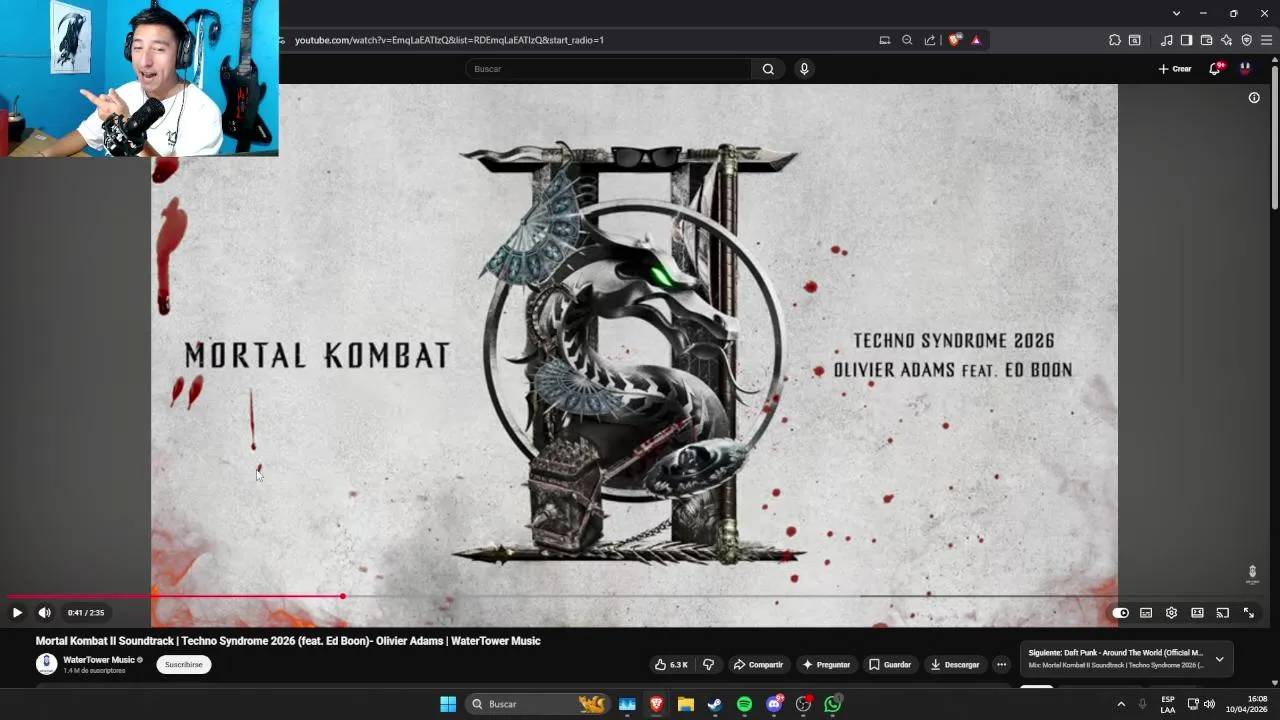The image size is (1280, 720).
Task: Click the YouTube Buscar search field
Action: coord(608,69)
